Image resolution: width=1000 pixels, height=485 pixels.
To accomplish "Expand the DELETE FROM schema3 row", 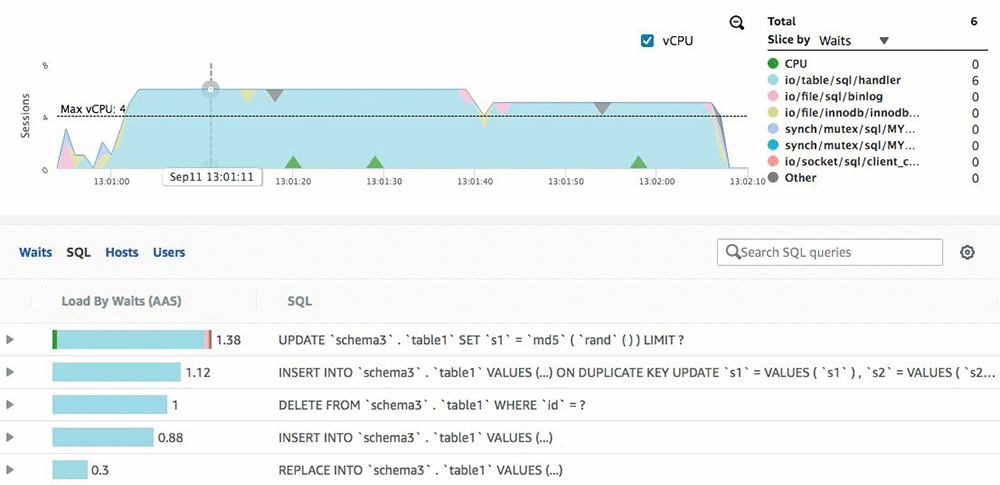I will [10, 405].
